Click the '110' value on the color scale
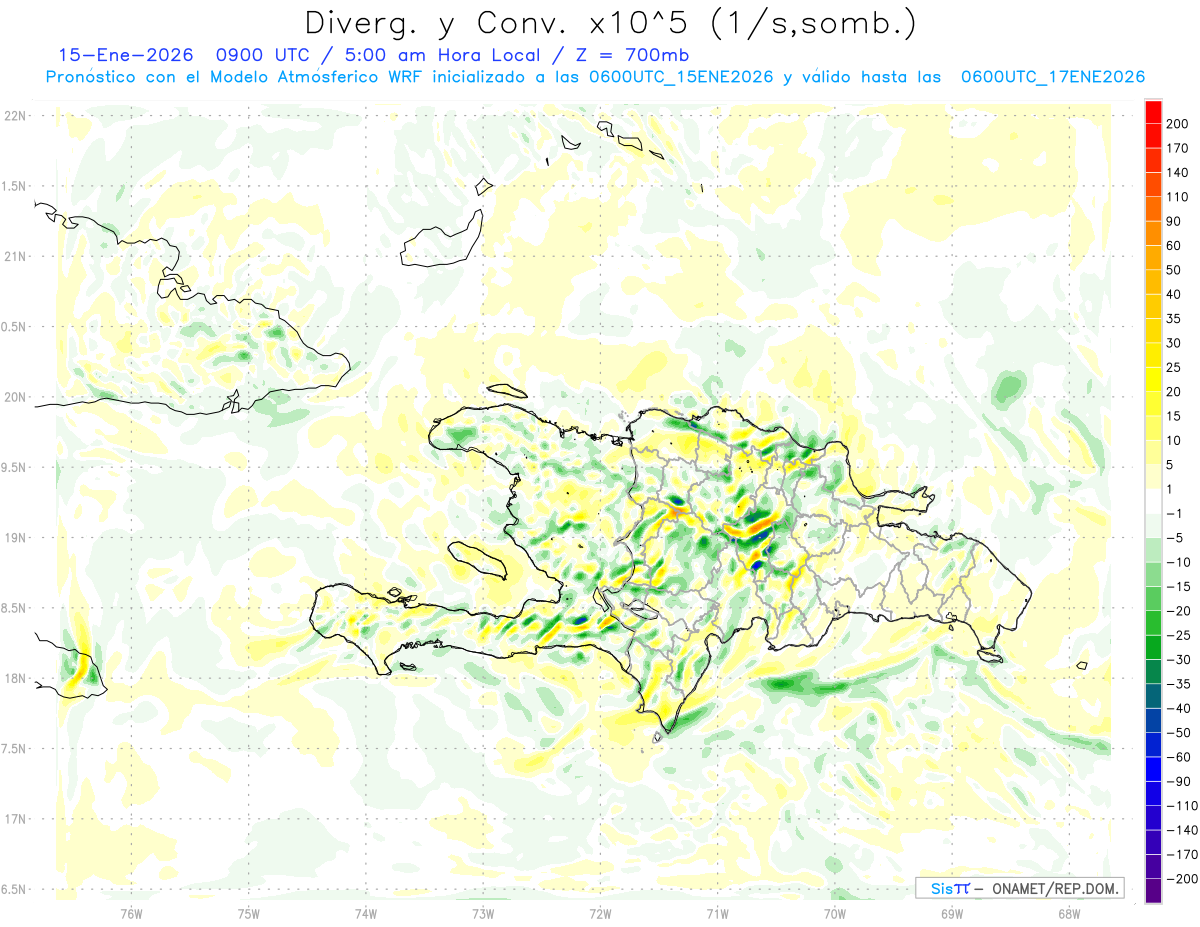The height and width of the screenshot is (927, 1200). point(1178,197)
